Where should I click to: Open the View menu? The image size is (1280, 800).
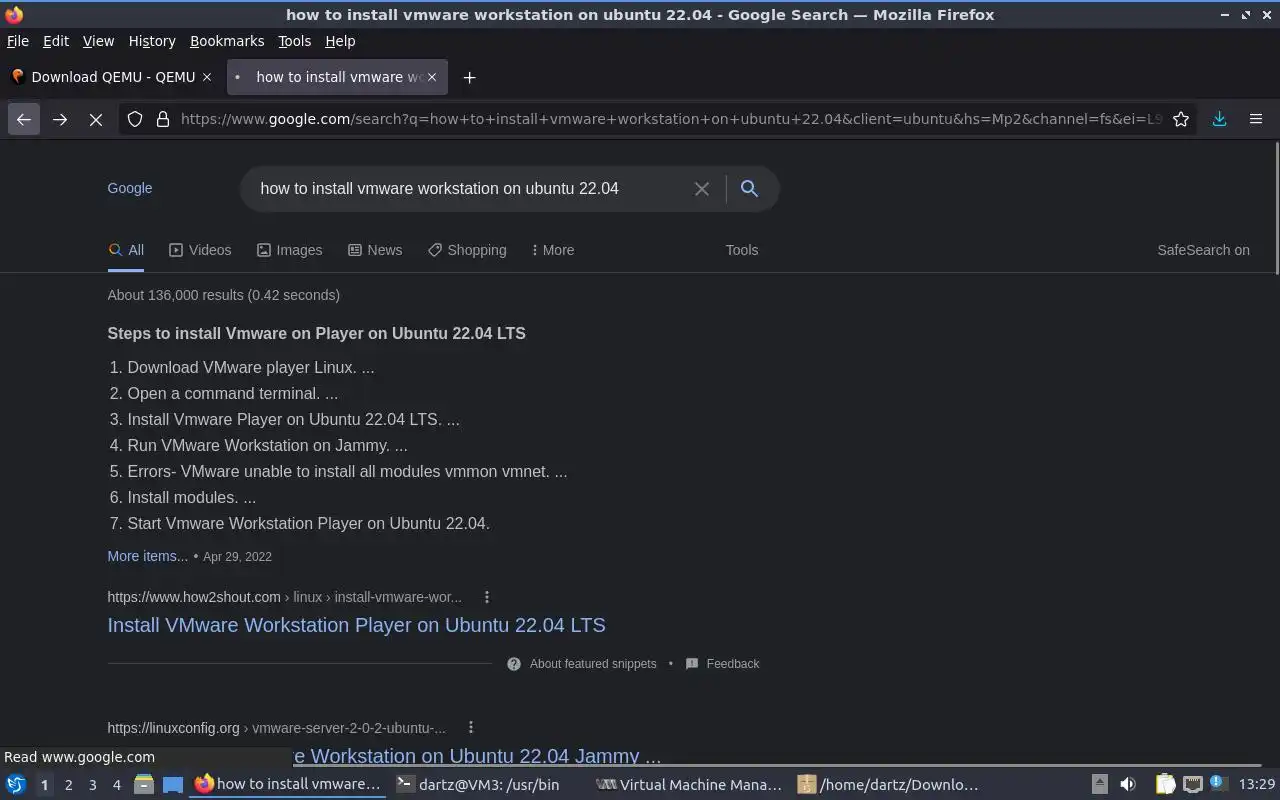(98, 41)
